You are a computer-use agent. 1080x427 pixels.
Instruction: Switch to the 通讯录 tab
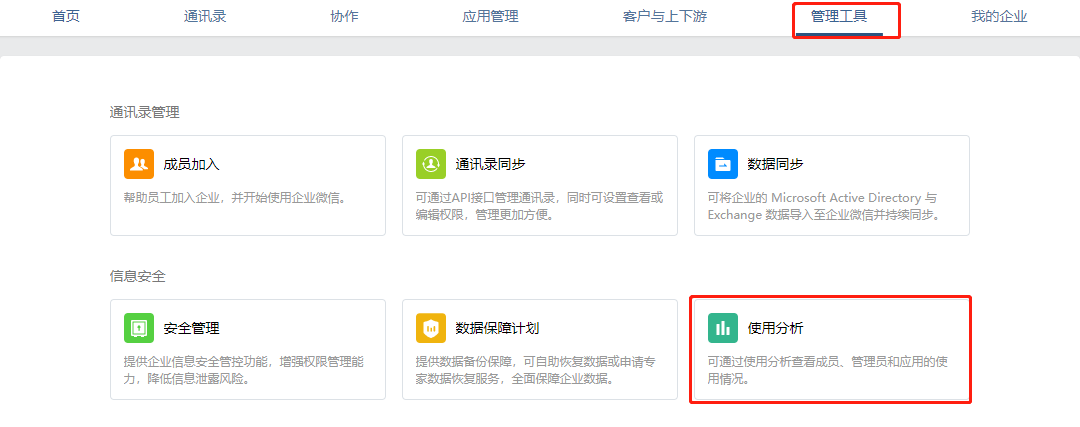coord(205,17)
